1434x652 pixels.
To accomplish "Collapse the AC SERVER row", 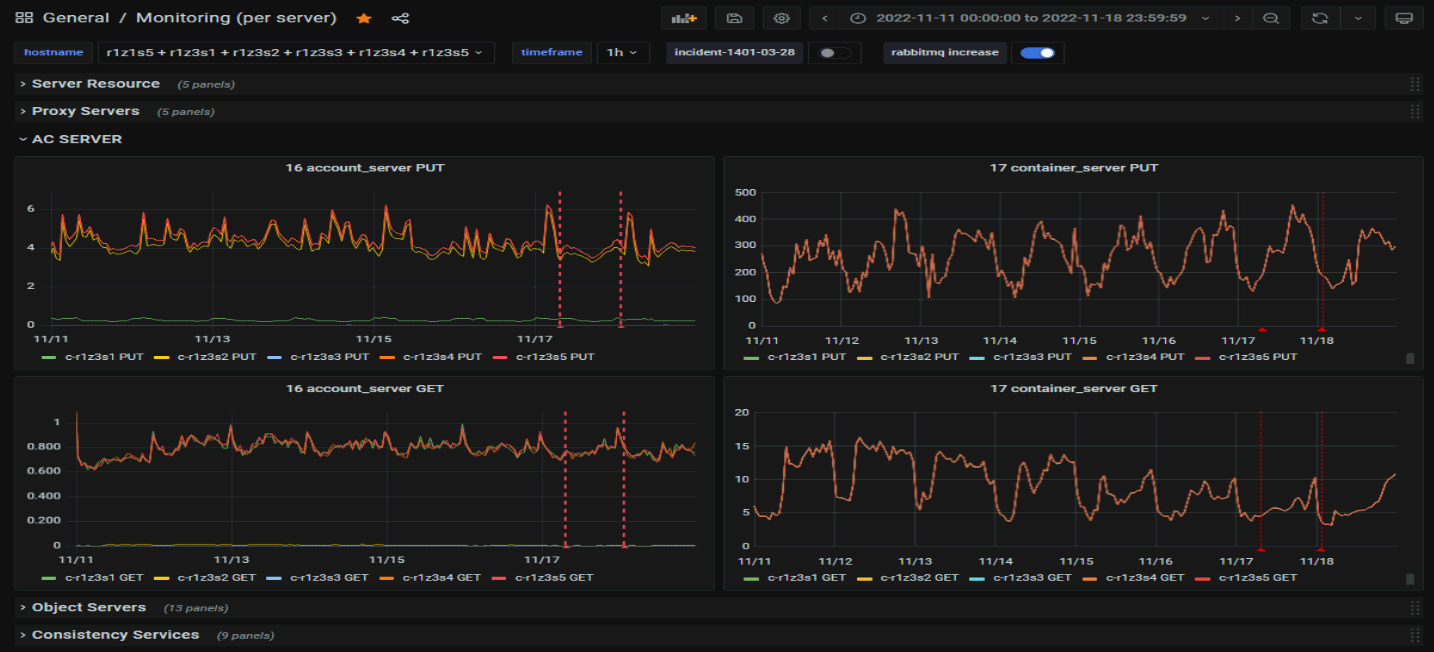I will [76, 139].
